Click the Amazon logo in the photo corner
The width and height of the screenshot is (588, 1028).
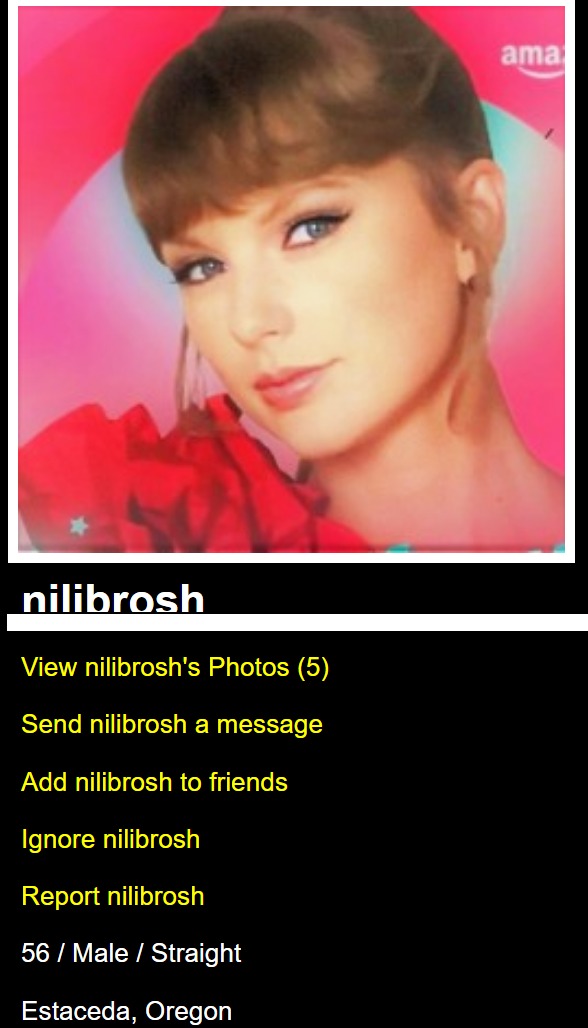(x=532, y=58)
